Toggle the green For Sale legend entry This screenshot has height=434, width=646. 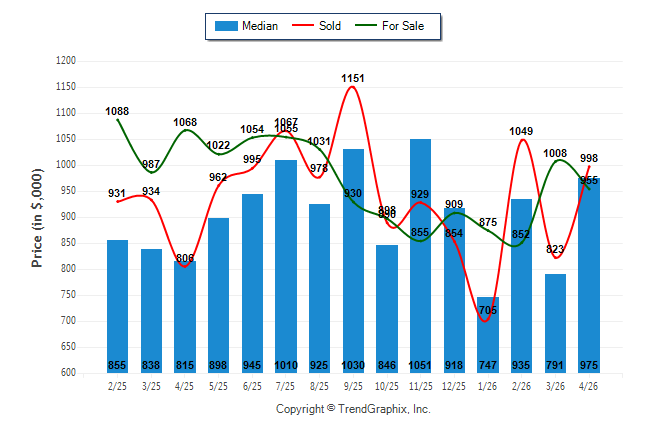pos(389,26)
